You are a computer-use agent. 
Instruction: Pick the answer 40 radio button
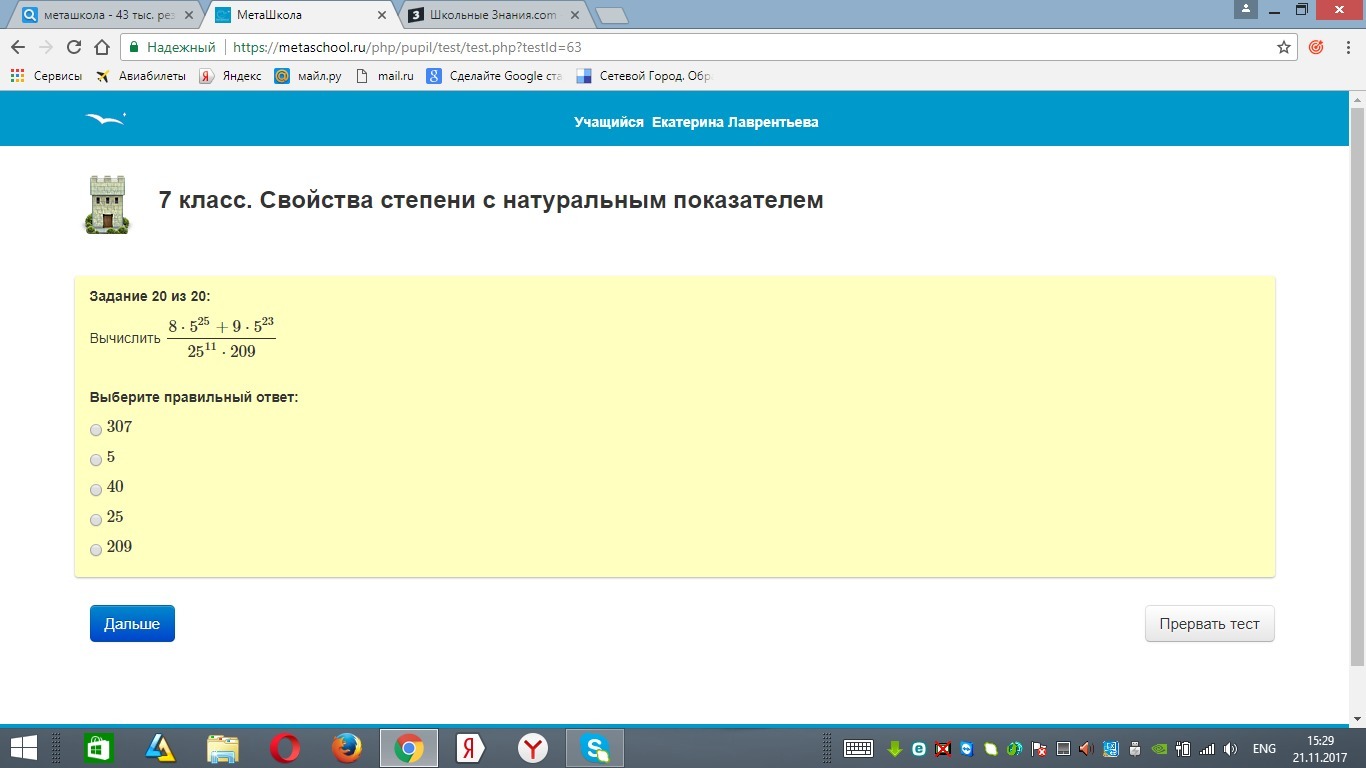[96, 490]
